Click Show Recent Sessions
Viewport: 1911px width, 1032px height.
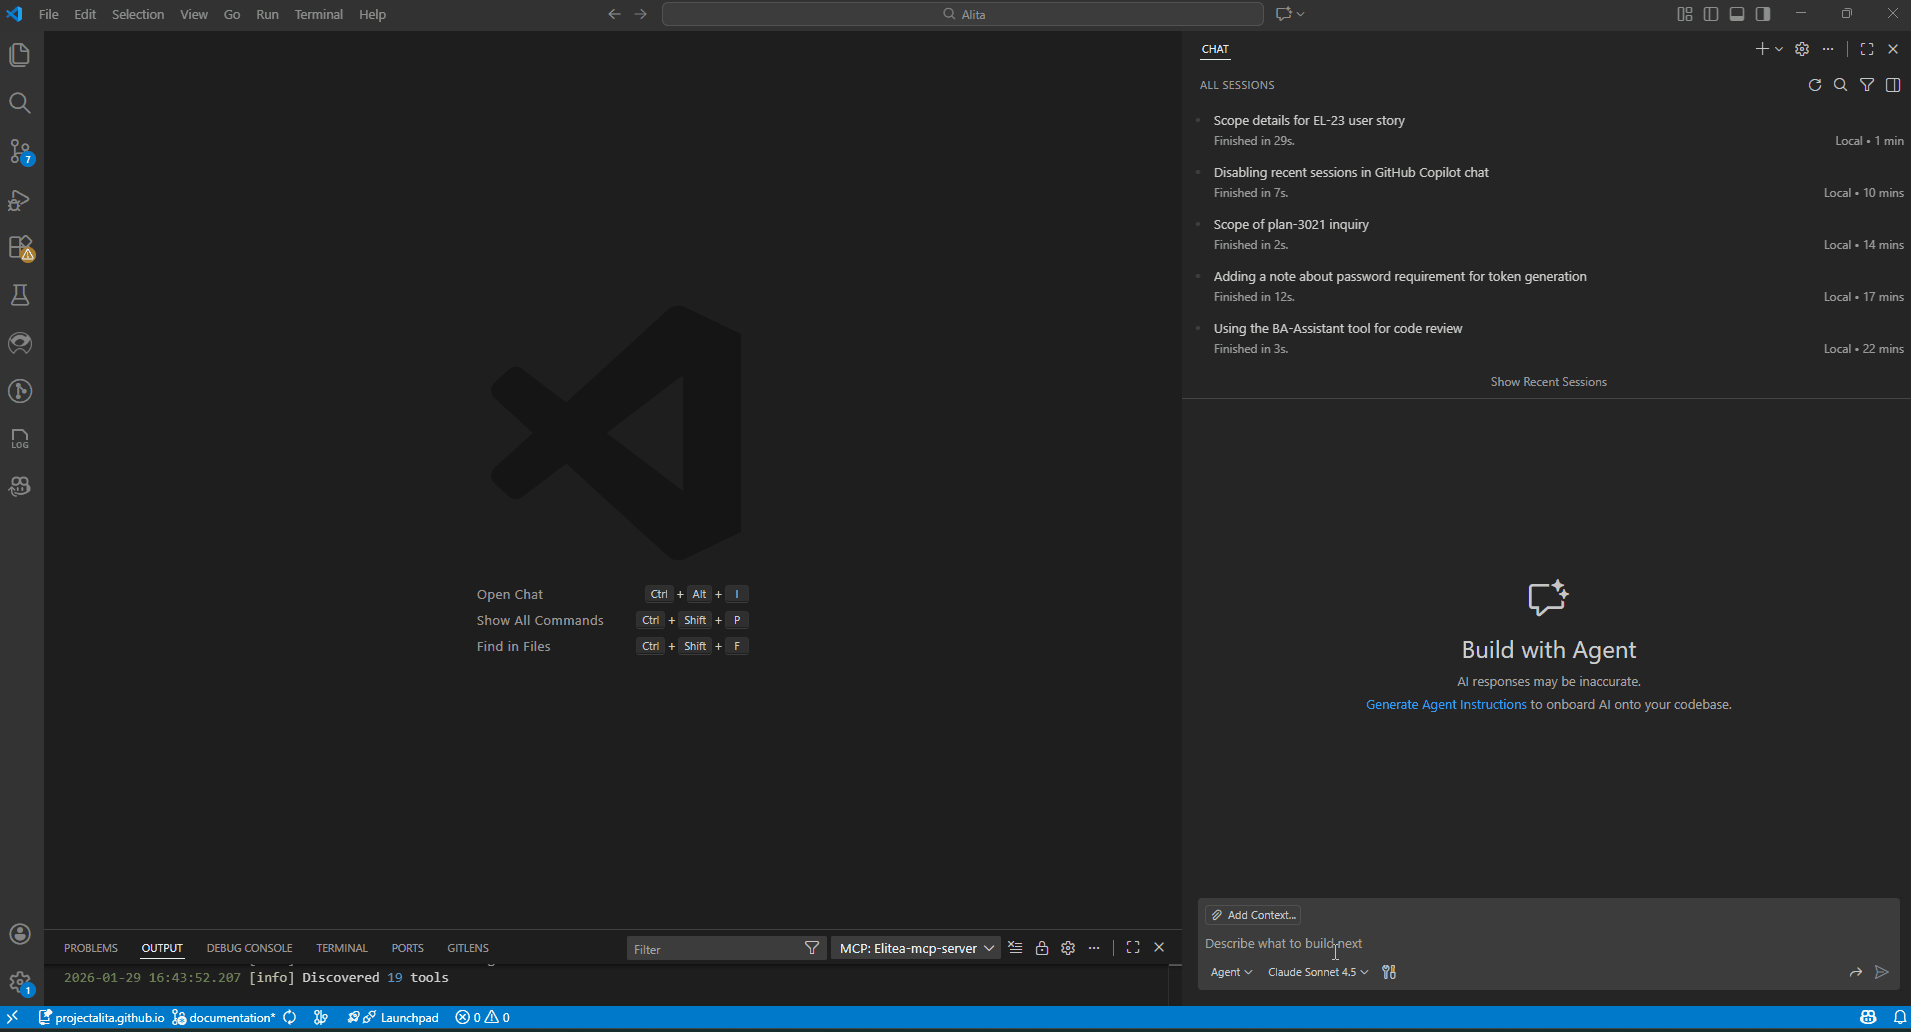coord(1548,382)
